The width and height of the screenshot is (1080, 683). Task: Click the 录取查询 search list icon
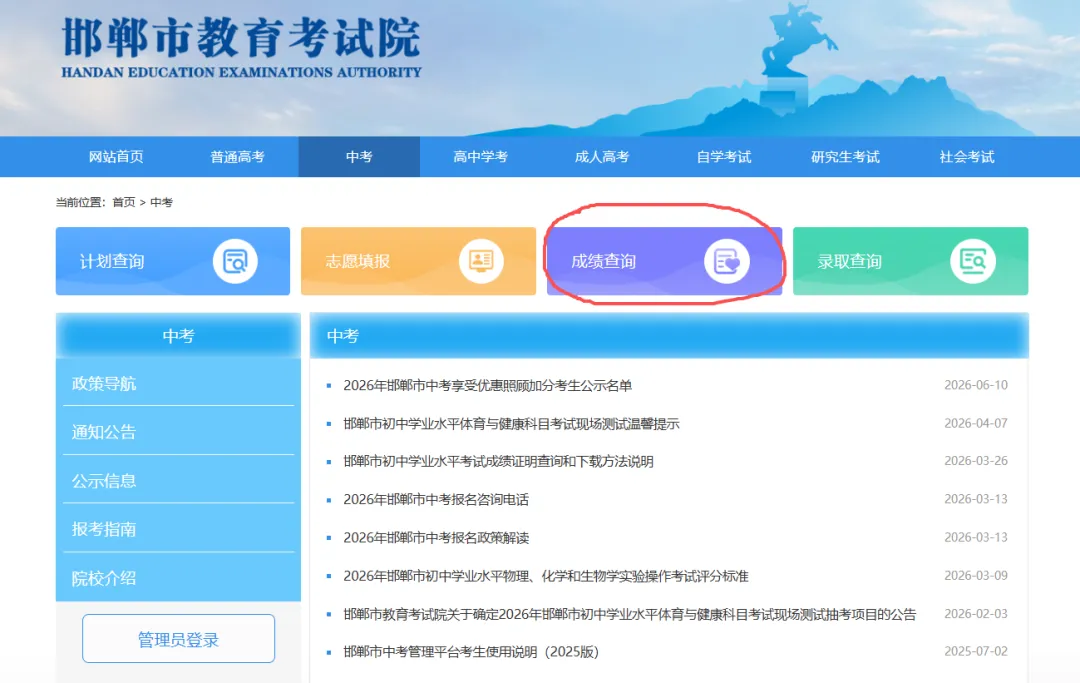(973, 261)
